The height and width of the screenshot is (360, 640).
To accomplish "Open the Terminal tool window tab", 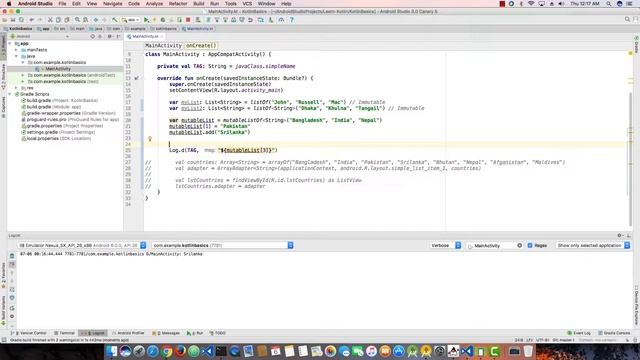I will click(64, 333).
